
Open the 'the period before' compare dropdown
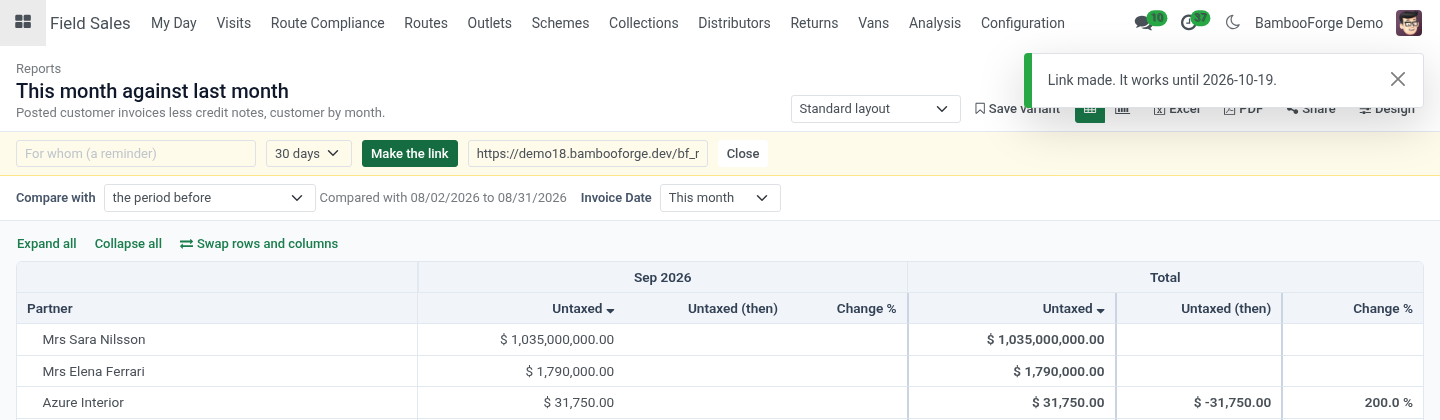point(210,198)
